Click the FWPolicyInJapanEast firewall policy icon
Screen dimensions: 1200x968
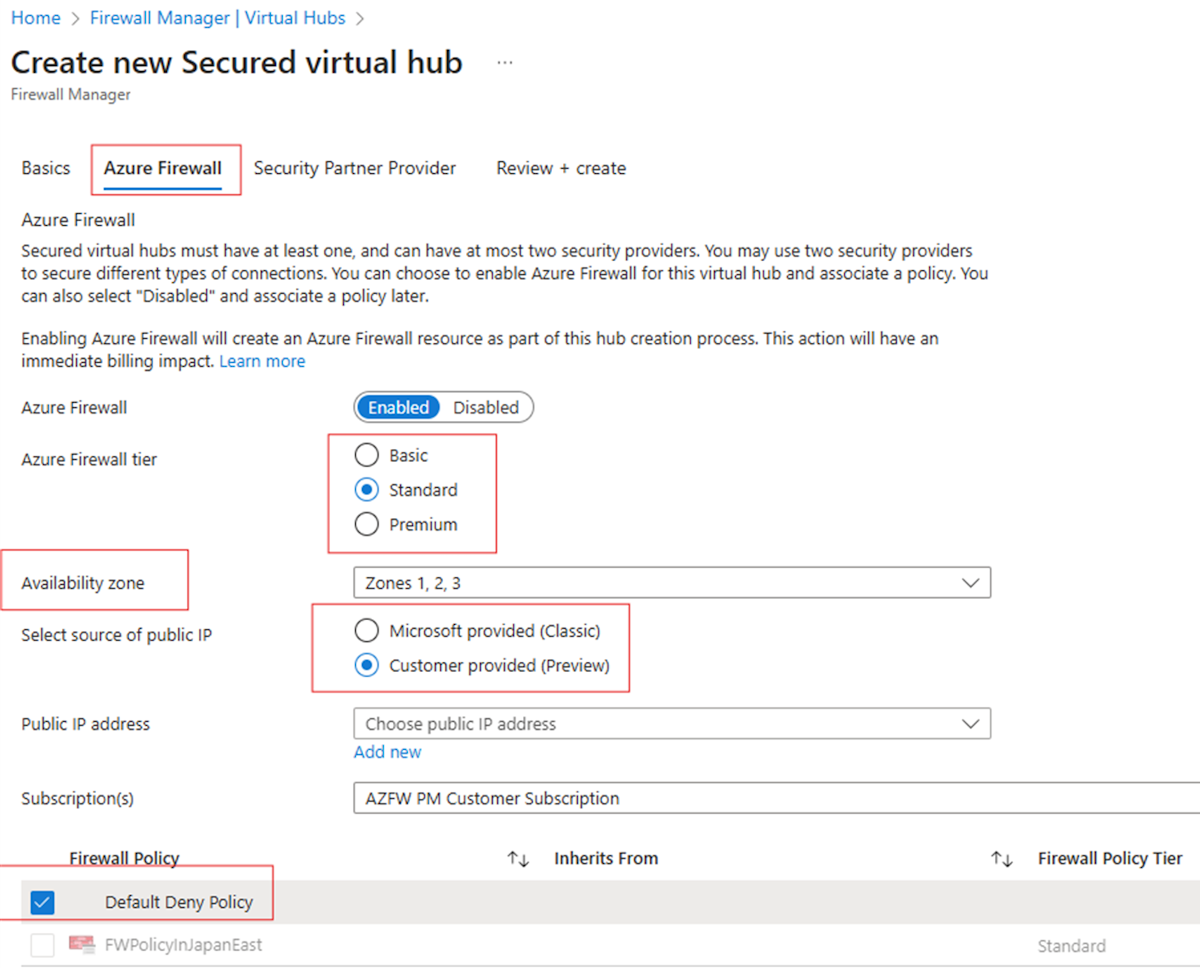tap(82, 944)
